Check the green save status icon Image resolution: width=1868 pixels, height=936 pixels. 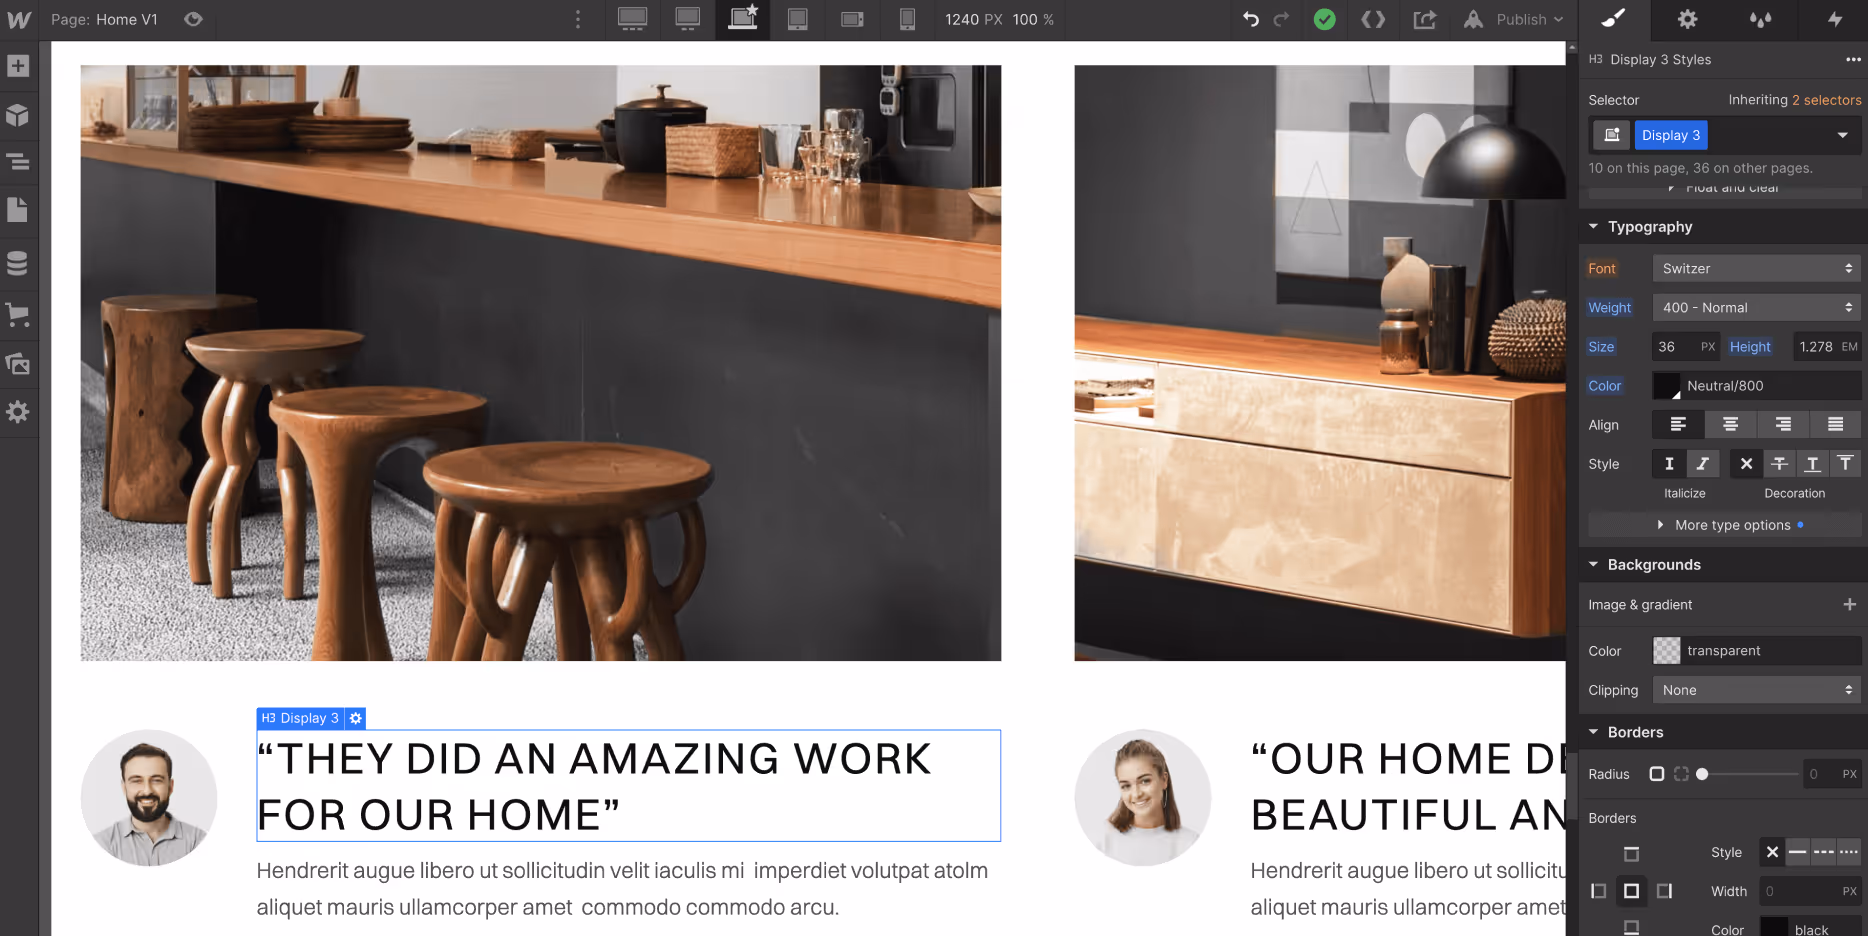point(1324,19)
